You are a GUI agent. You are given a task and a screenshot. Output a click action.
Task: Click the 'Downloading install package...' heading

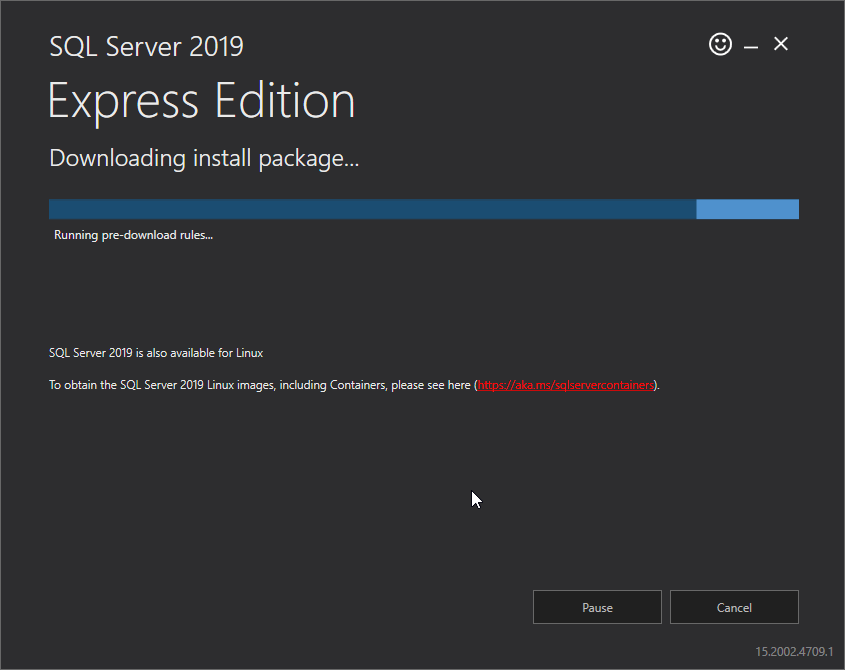[x=204, y=158]
